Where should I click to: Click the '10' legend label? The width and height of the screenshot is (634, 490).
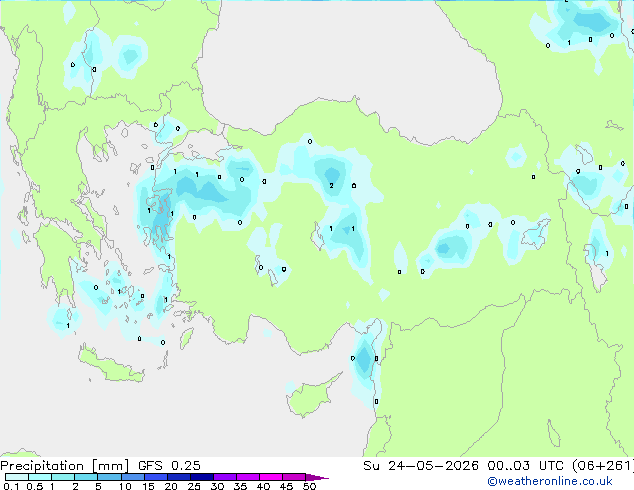125,486
